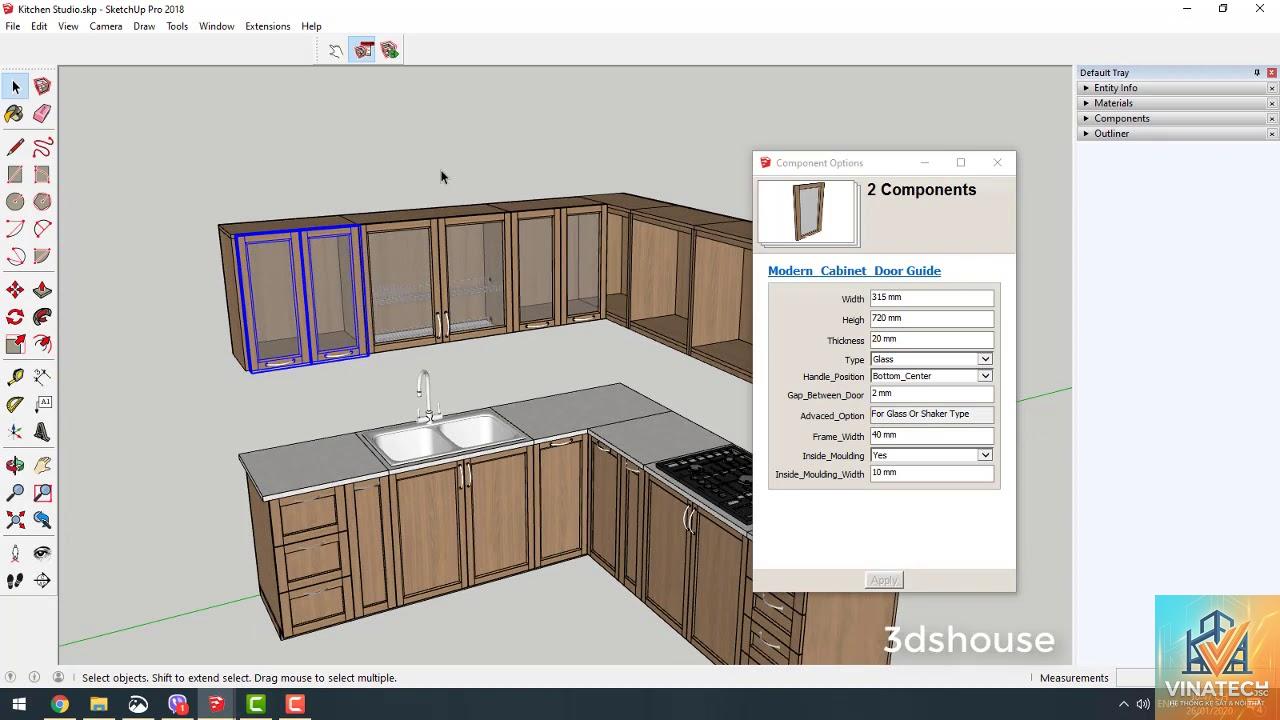Select the 3D Text tool

pos(42,432)
